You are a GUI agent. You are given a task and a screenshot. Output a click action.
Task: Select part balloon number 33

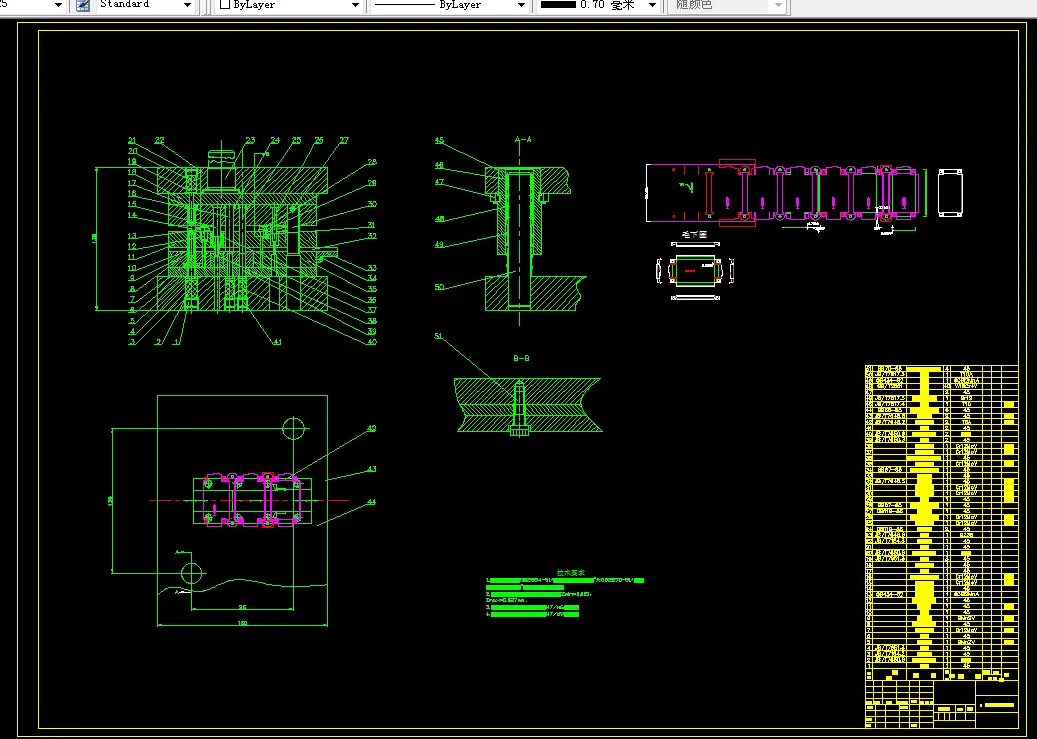(x=372, y=268)
